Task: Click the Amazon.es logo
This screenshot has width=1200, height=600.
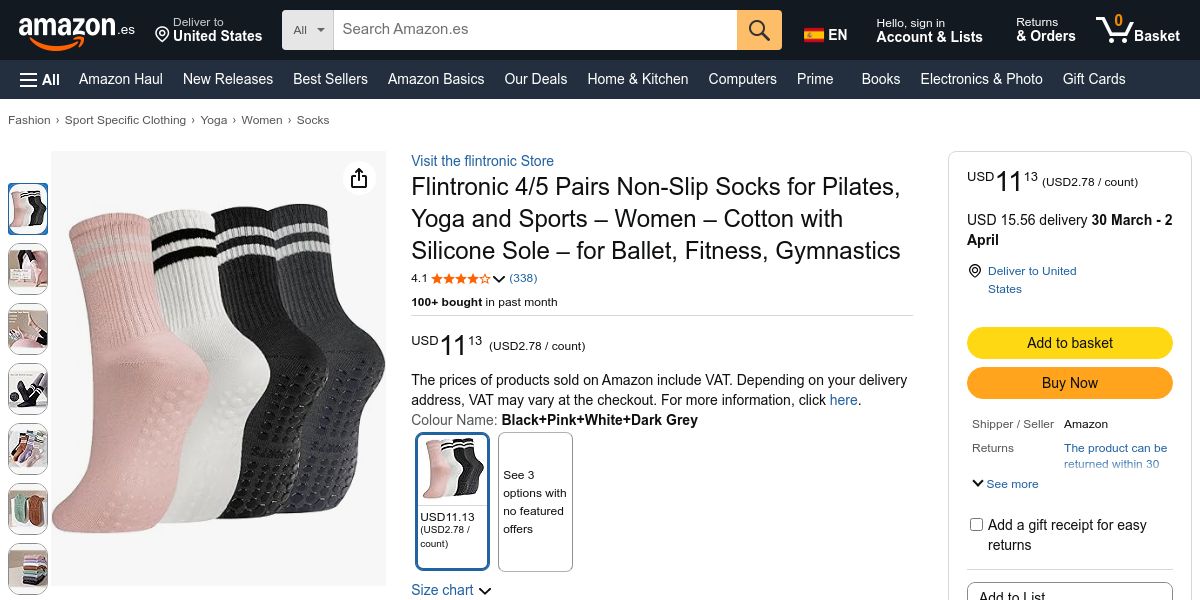Action: coord(76,31)
